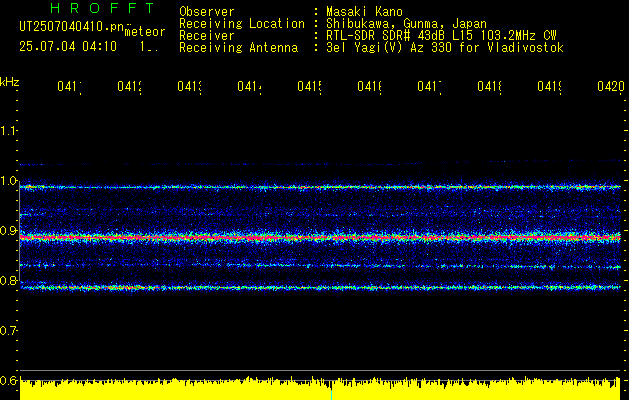The width and height of the screenshot is (629, 400).
Task: Click the strong red signal line near 0.89 kHz
Action: pos(320,238)
